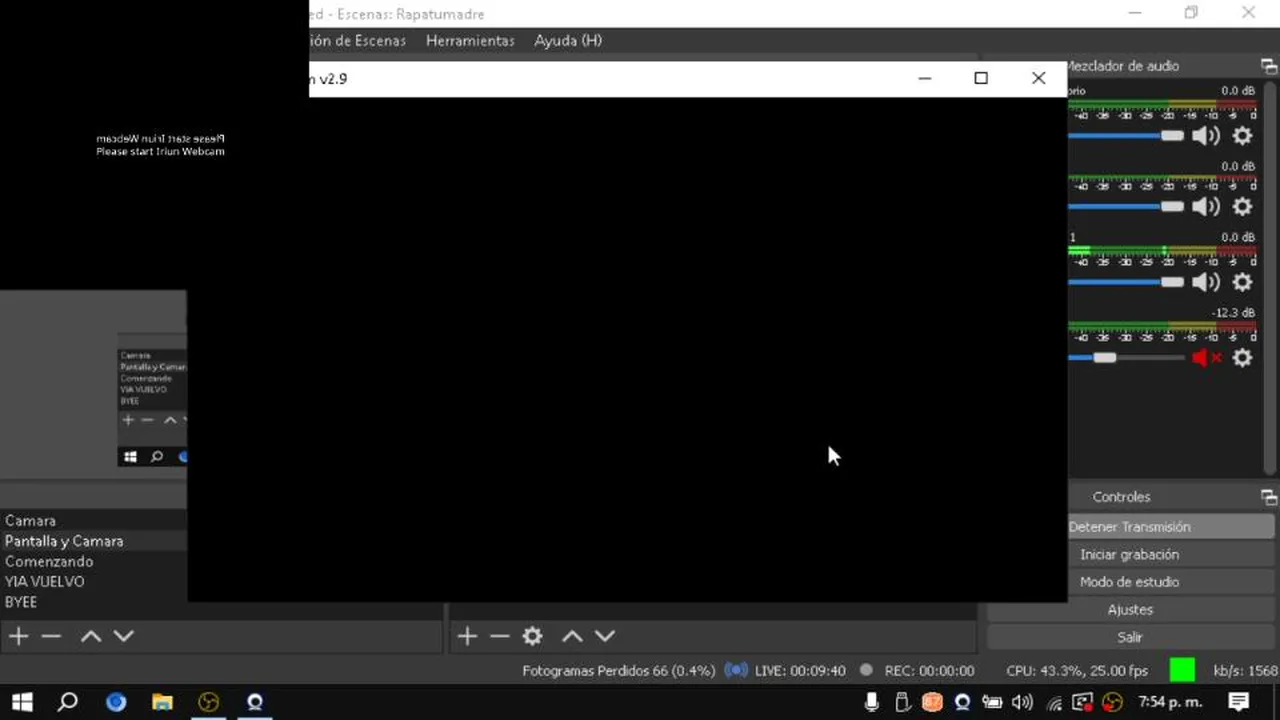The image size is (1280, 720).
Task: Open Wi-Fi network tray icon
Action: (x=1054, y=702)
